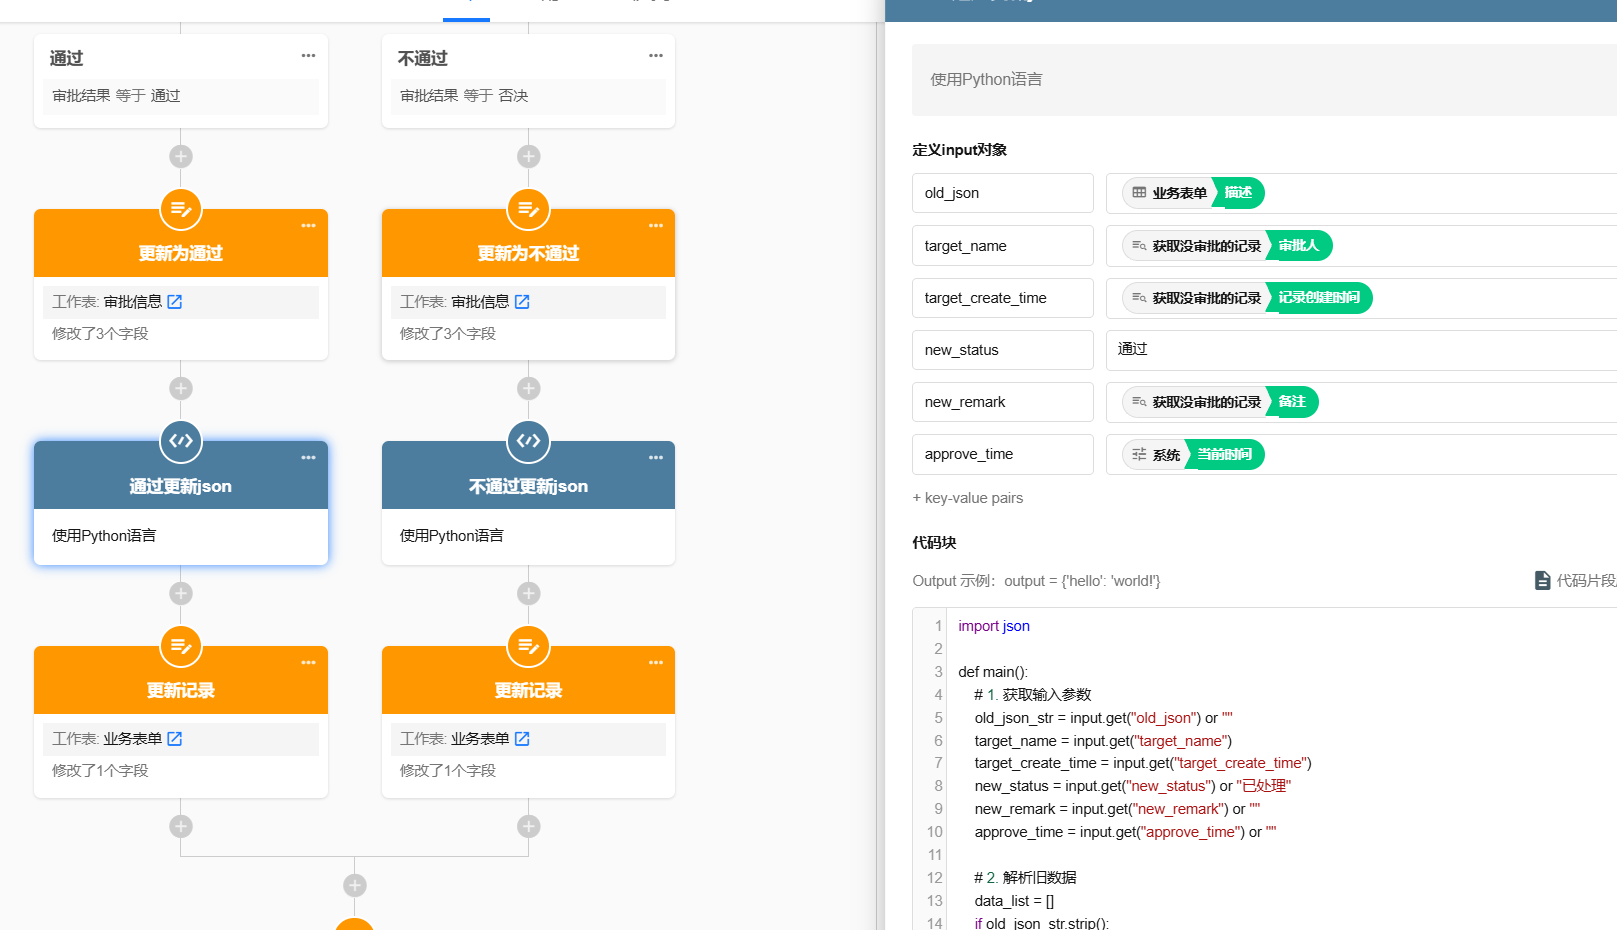The image size is (1617, 930).
Task: Add new key-value pairs row
Action: [968, 498]
